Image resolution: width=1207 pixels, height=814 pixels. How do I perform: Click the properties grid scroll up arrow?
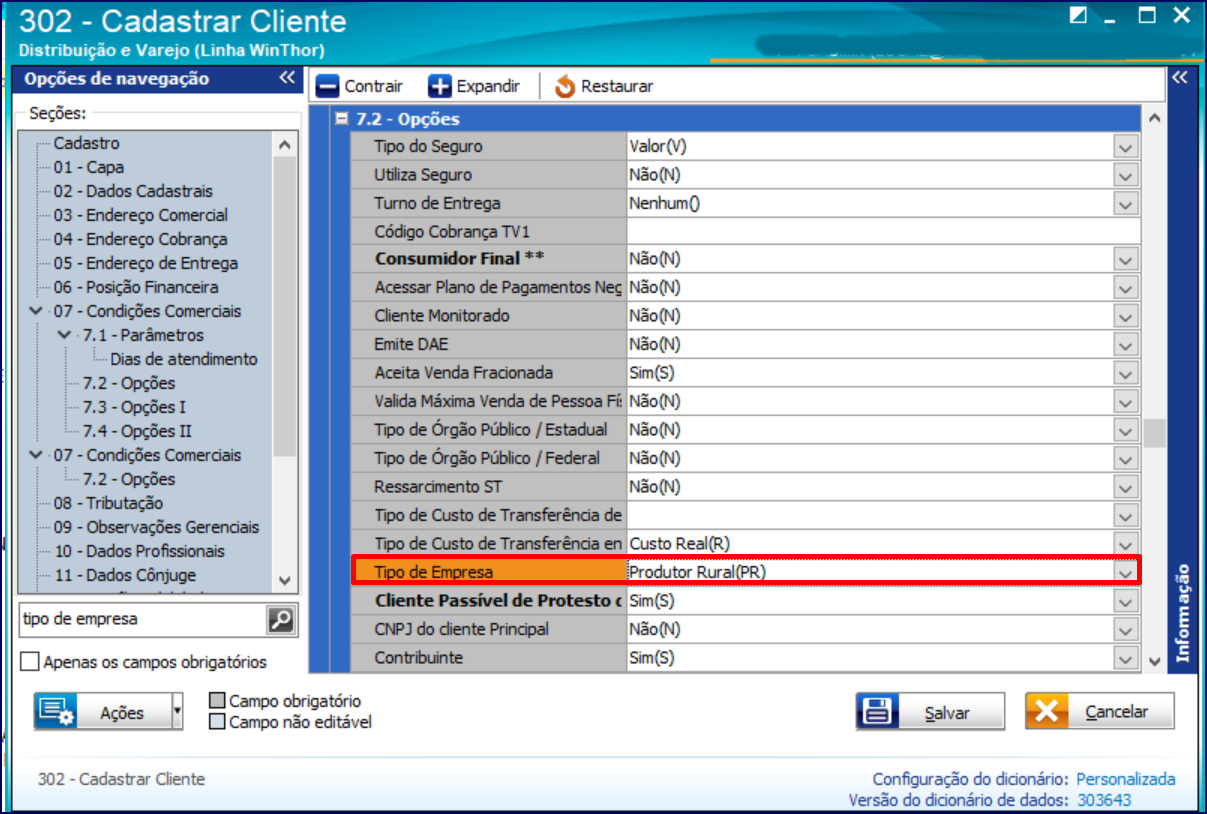point(1155,119)
